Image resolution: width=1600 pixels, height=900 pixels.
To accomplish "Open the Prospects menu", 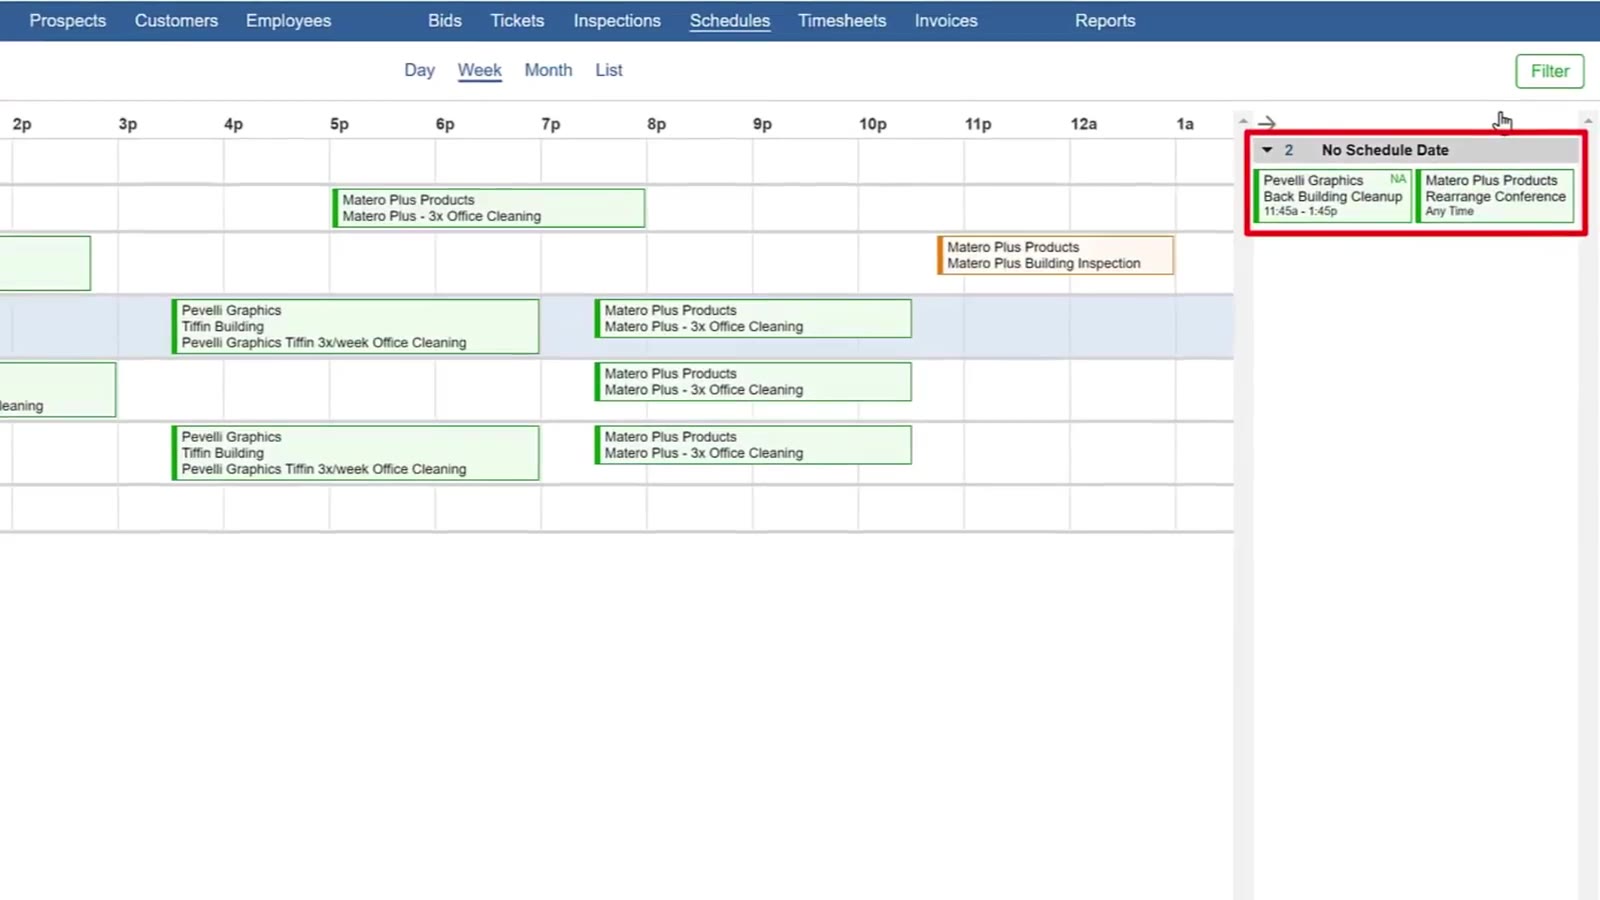I will point(67,20).
